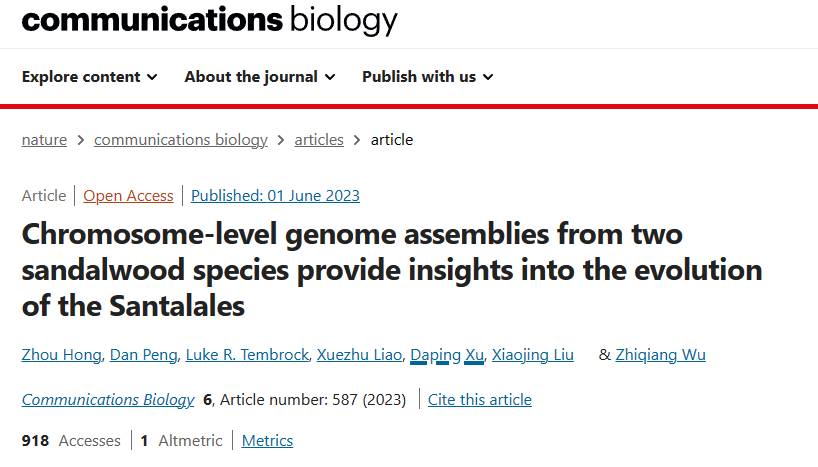The width and height of the screenshot is (818, 467).
Task: View author Luke R. Tembrock
Action: click(243, 354)
